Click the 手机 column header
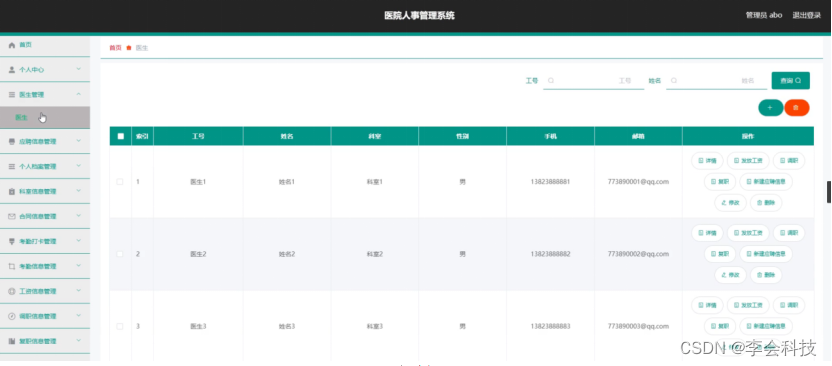The height and width of the screenshot is (366, 832). (550, 136)
